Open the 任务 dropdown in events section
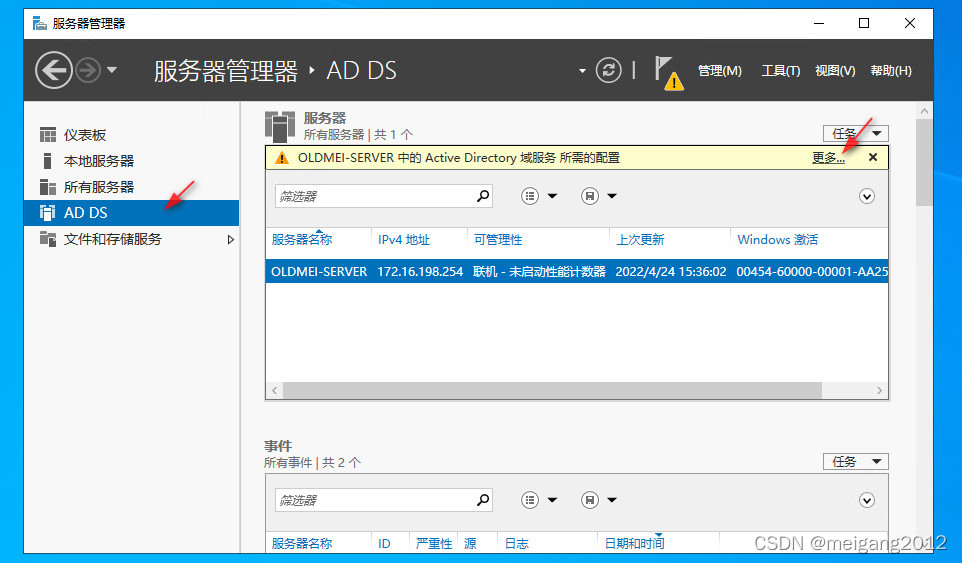This screenshot has width=962, height=563. pyautogui.click(x=855, y=461)
